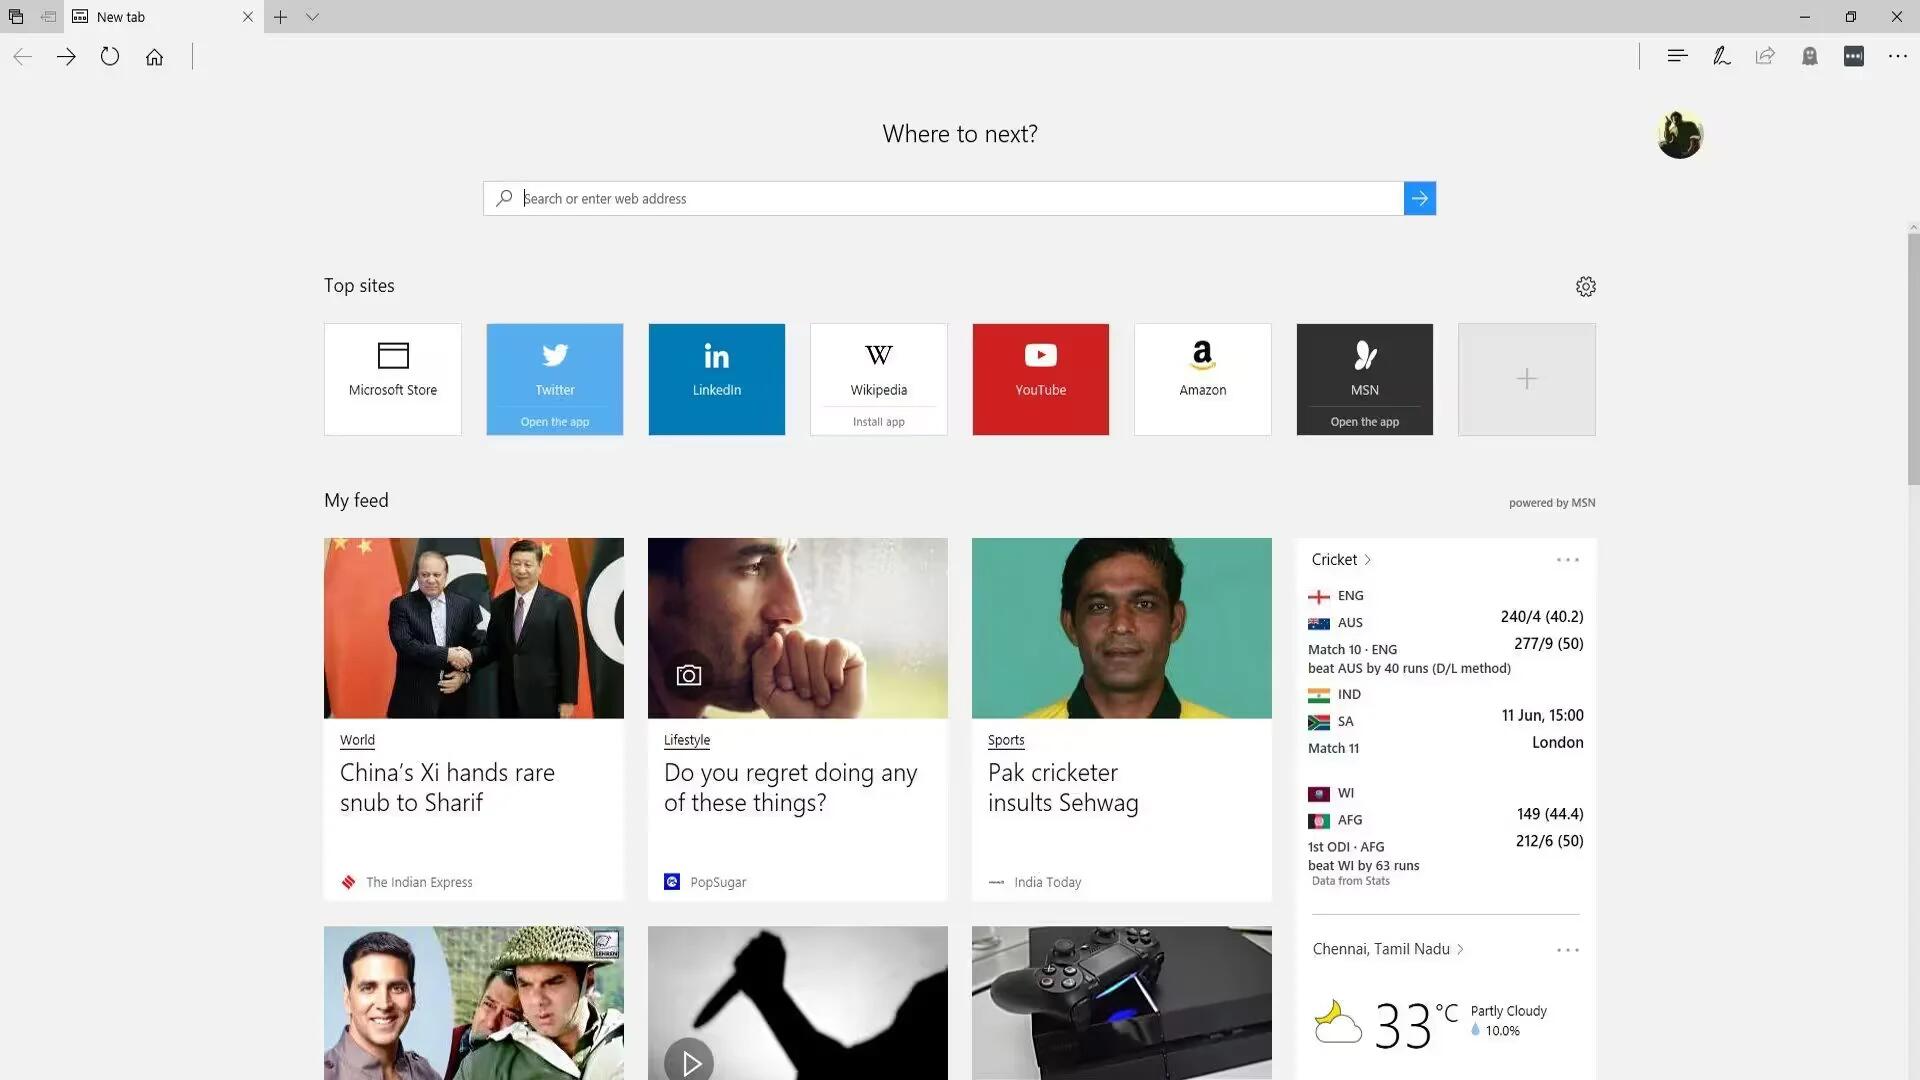Screen dimensions: 1920x1080
Task: Open China's Xi hands rare snub article
Action: tap(447, 788)
